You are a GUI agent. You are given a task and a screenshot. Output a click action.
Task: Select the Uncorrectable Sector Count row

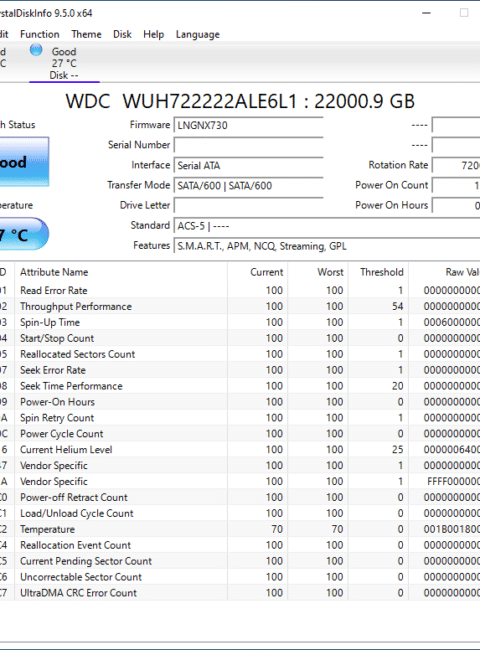[x=240, y=577]
